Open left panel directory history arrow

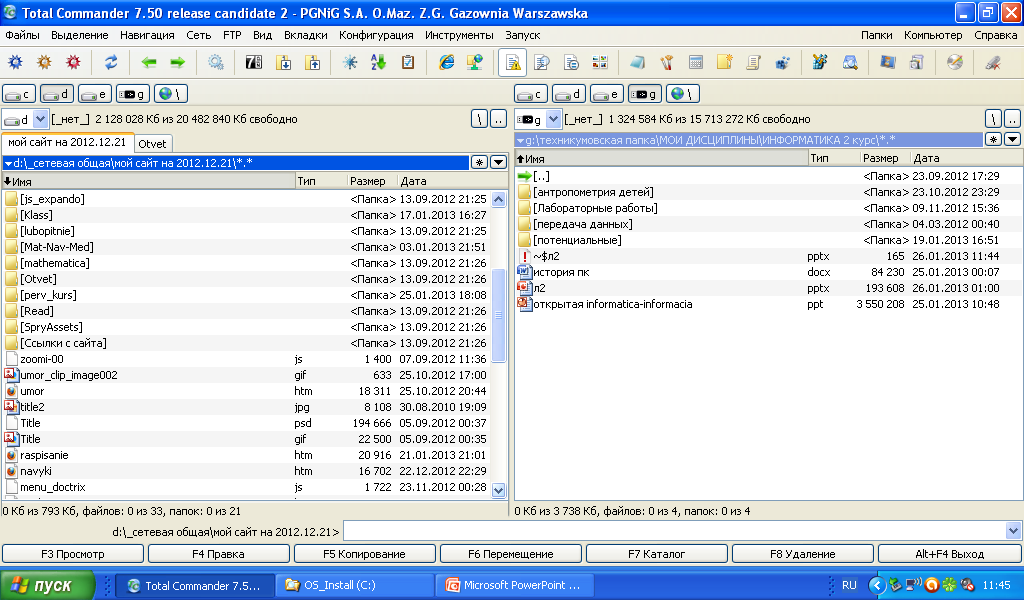pos(498,163)
